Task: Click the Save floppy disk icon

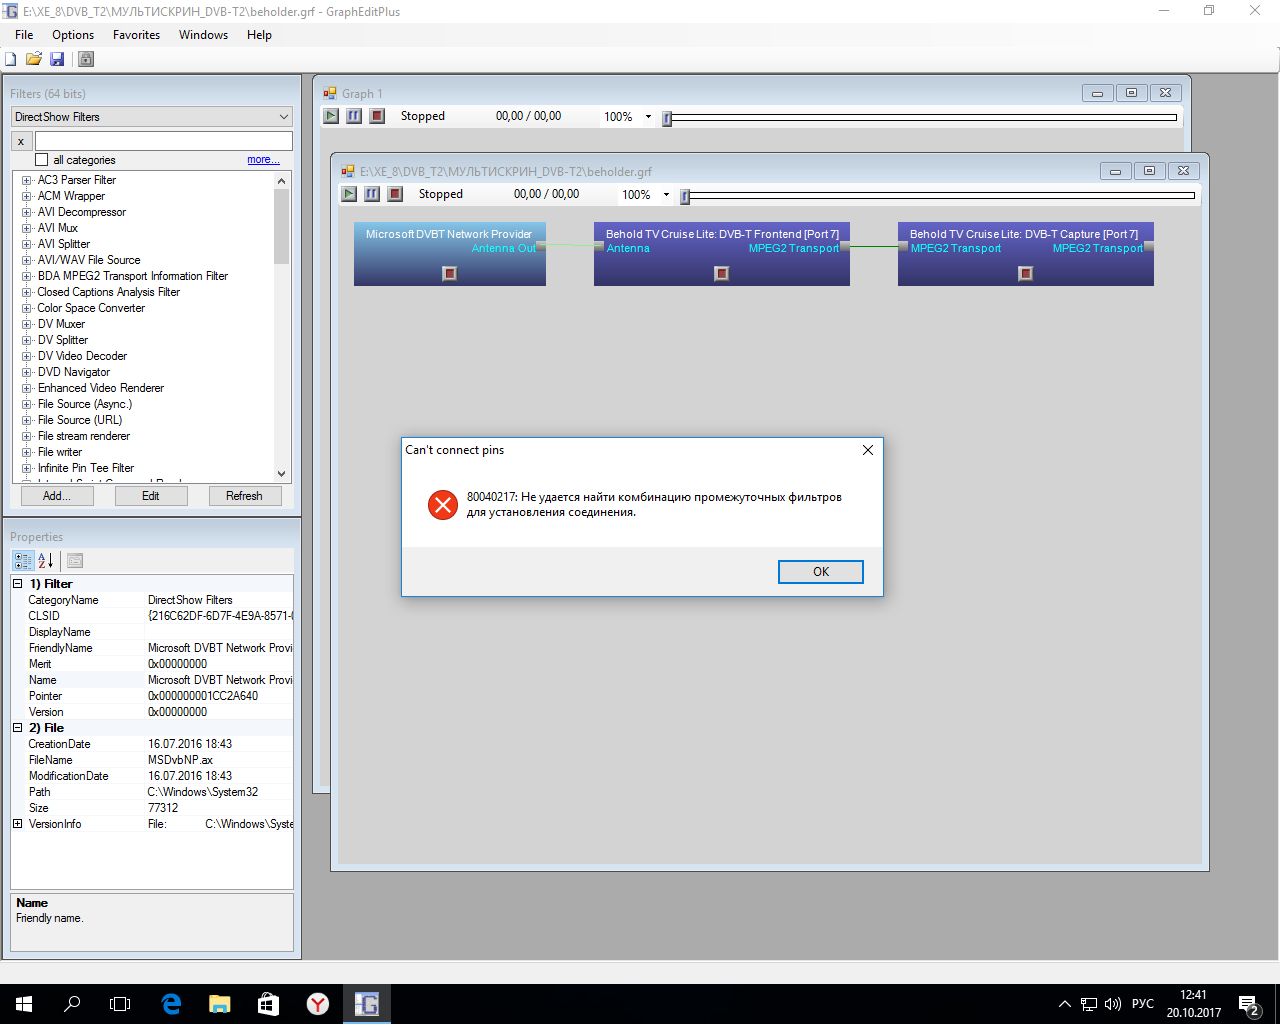Action: click(x=57, y=59)
